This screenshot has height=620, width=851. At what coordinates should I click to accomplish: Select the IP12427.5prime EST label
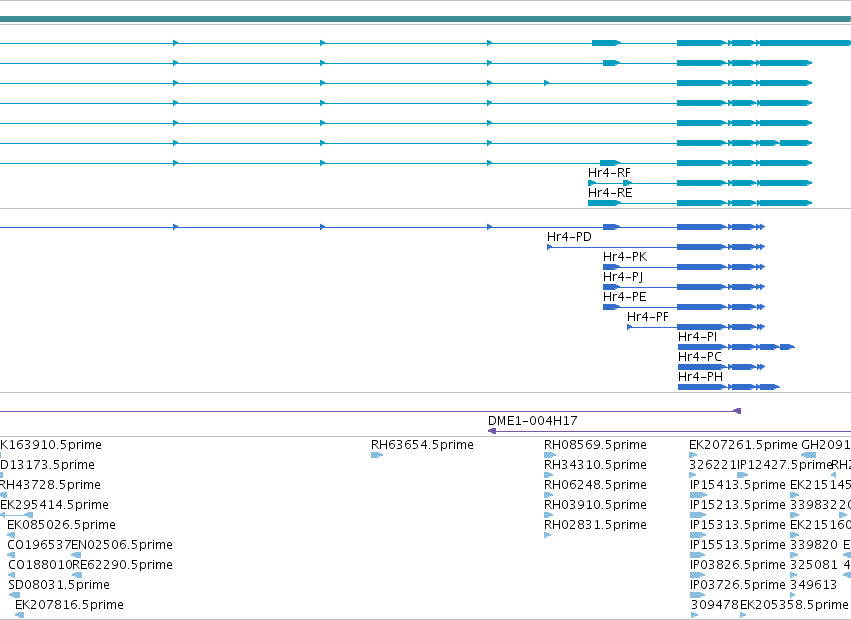coord(785,465)
